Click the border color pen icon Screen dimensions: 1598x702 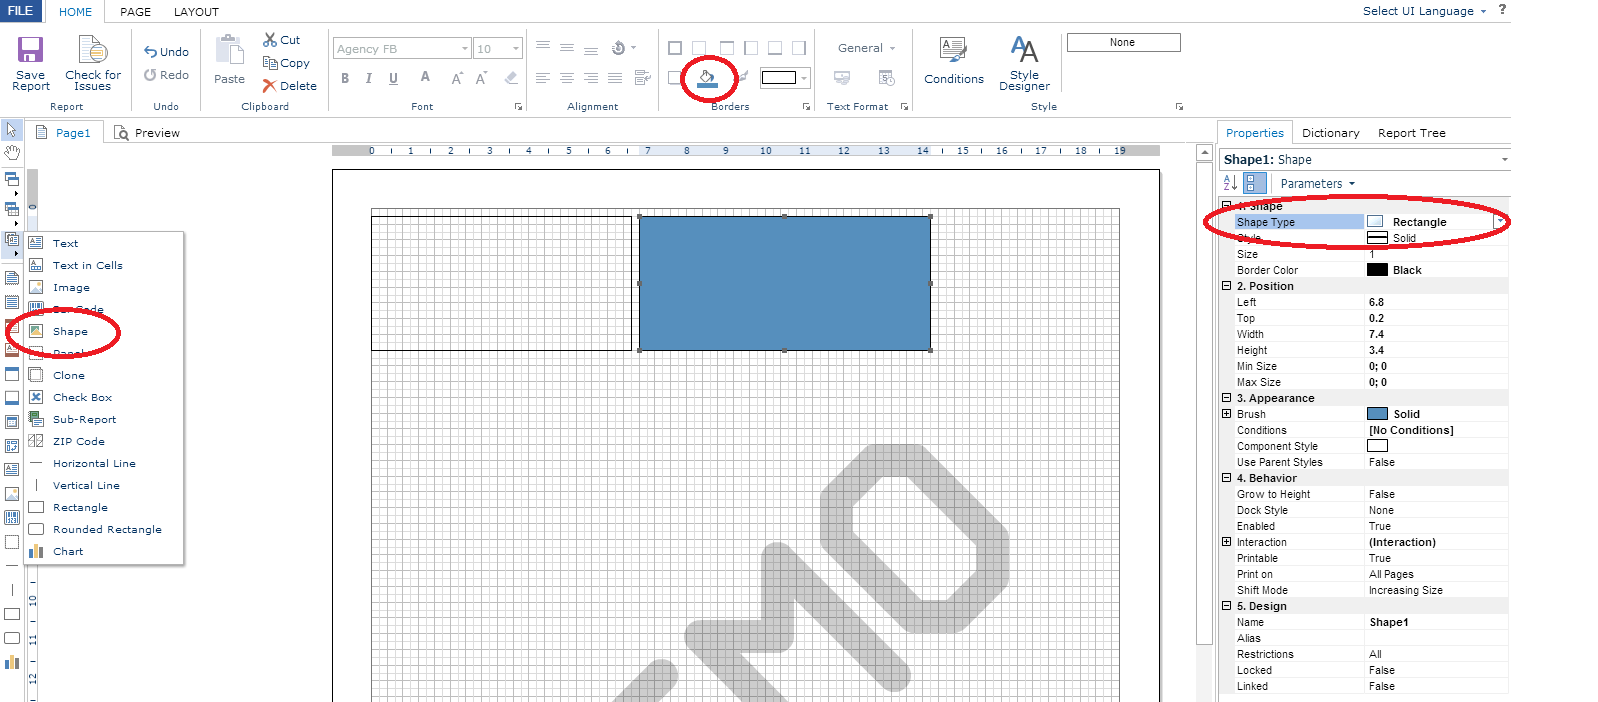[x=743, y=77]
